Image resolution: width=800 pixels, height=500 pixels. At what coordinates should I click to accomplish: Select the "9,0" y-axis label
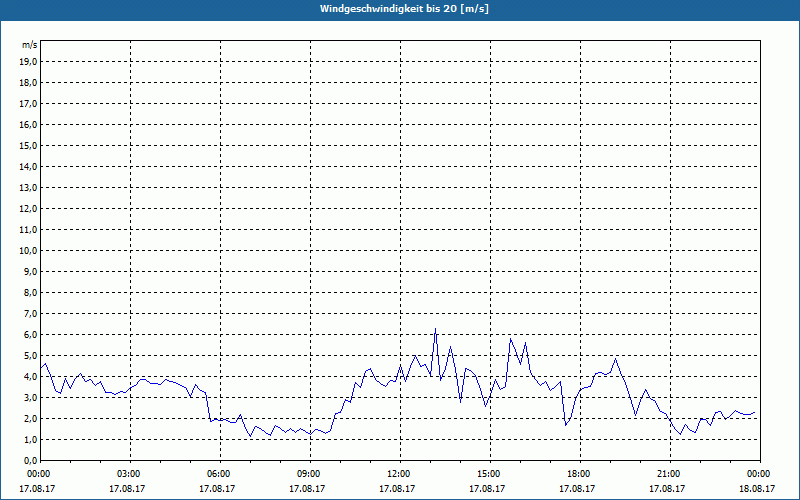coord(30,271)
